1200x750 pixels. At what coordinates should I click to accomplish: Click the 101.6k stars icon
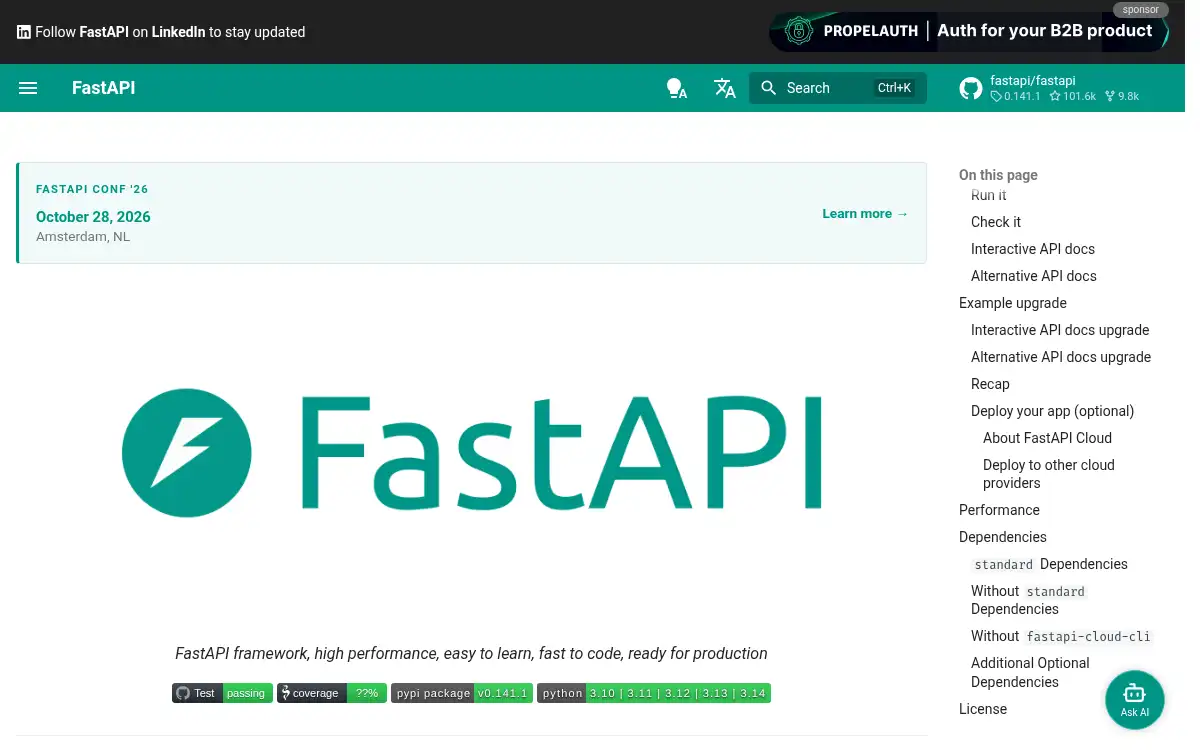coord(1055,97)
